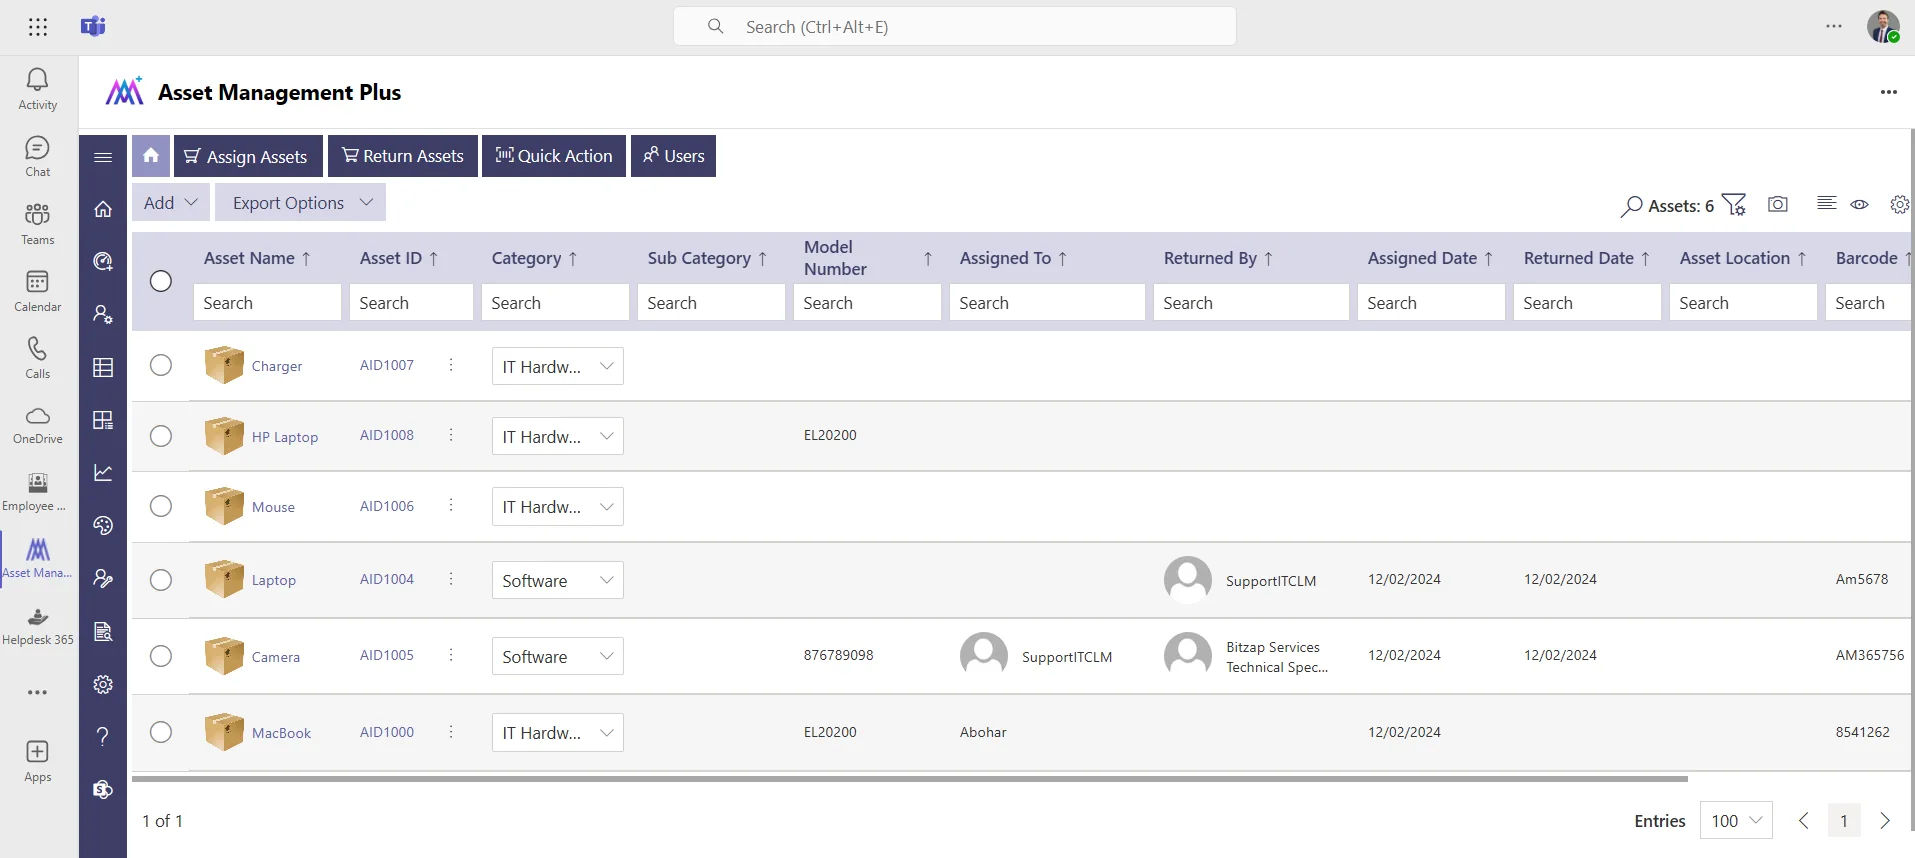Open Helpdesk 365 app
This screenshot has width=1915, height=858.
tap(38, 627)
